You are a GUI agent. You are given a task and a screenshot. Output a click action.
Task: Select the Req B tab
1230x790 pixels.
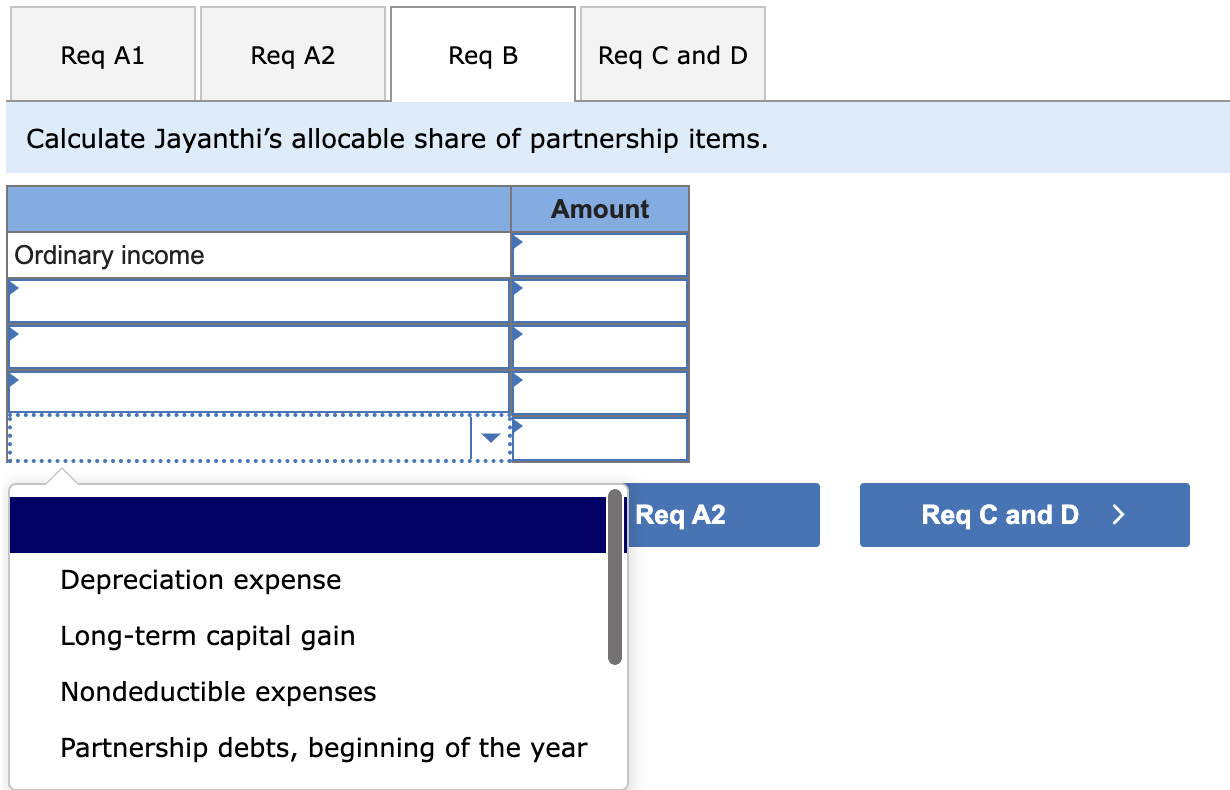pos(482,55)
